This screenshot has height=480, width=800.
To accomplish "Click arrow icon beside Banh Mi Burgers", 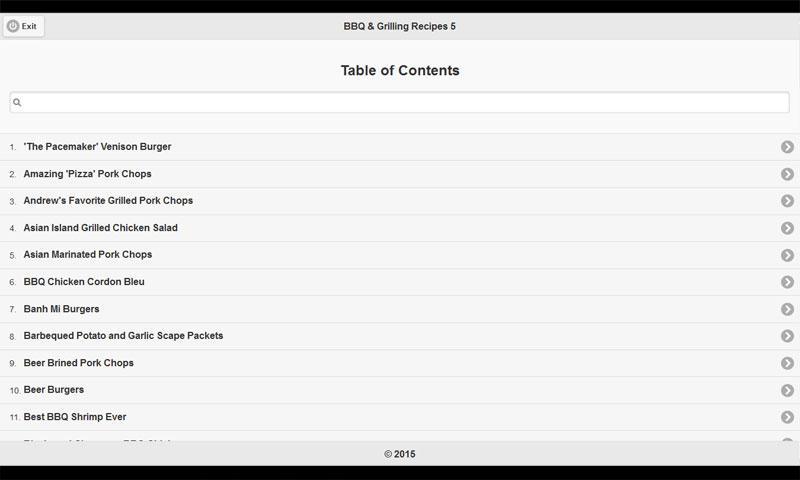I will [x=787, y=309].
